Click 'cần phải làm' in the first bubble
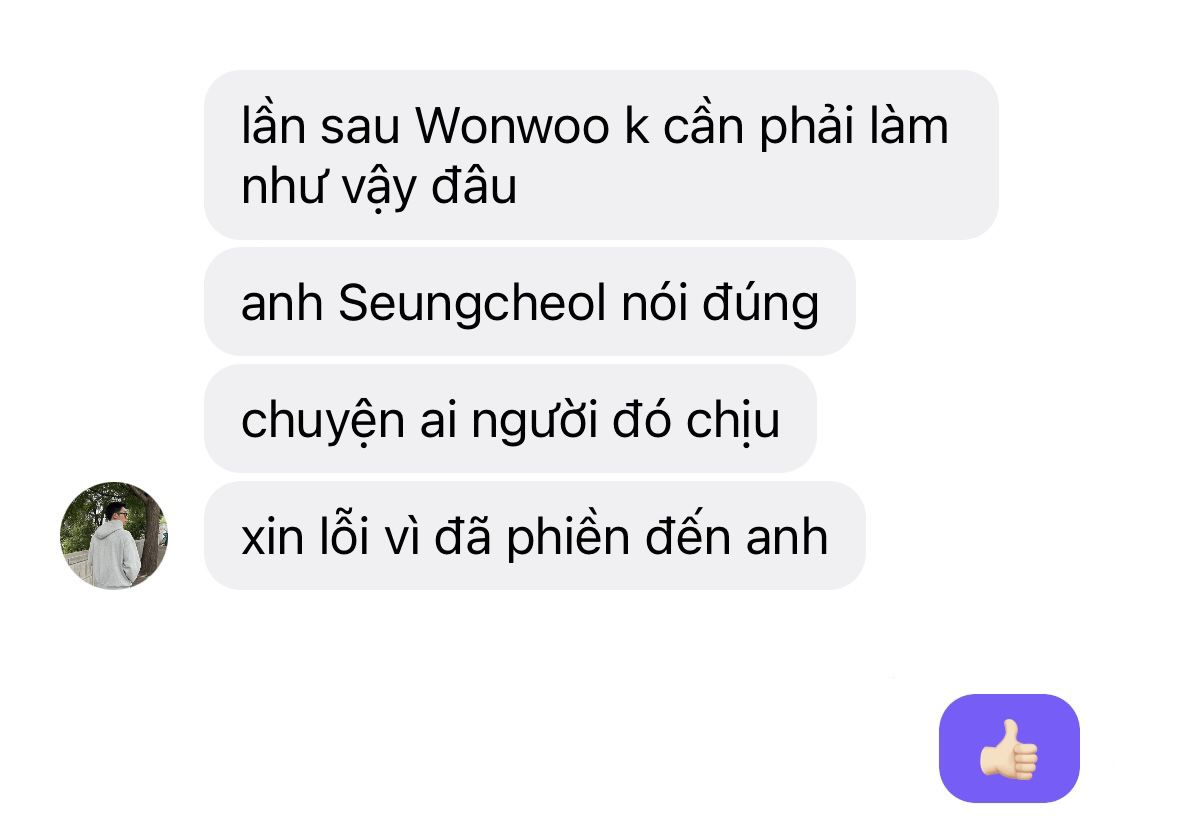Image resolution: width=1185 pixels, height=837 pixels. tap(806, 127)
